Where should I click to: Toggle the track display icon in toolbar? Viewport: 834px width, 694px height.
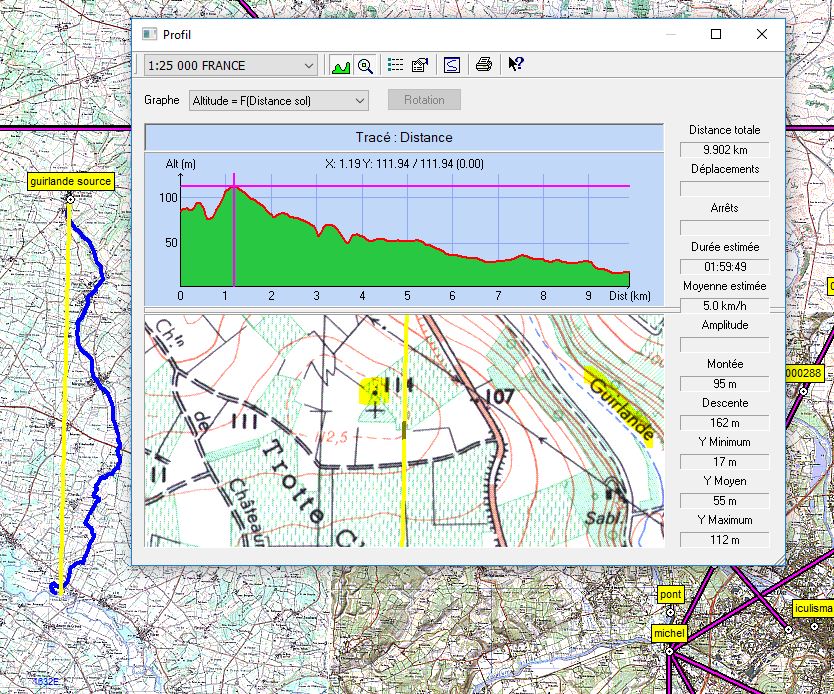[x=451, y=65]
